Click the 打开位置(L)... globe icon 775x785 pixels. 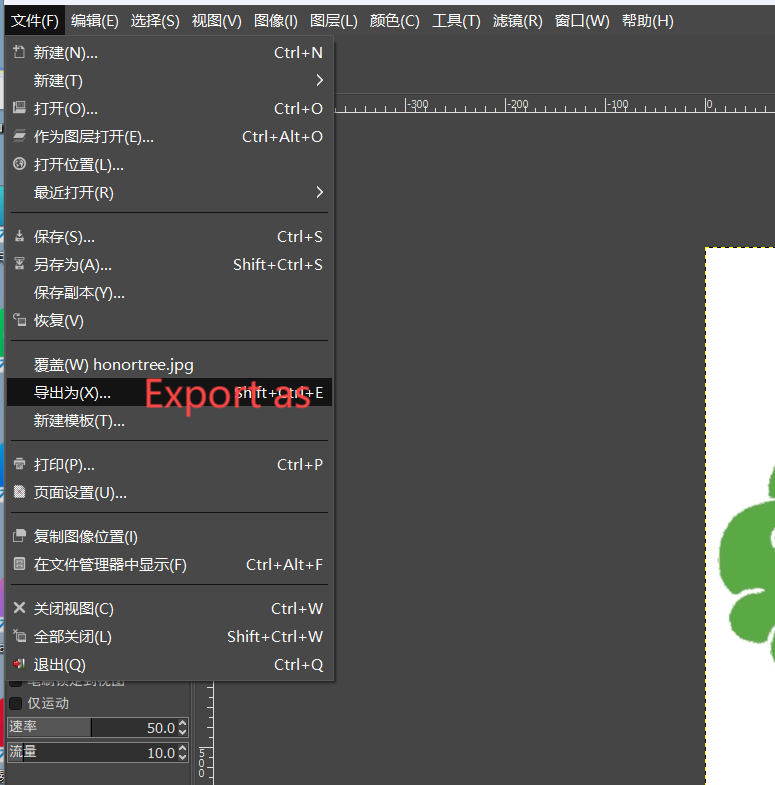(19, 164)
